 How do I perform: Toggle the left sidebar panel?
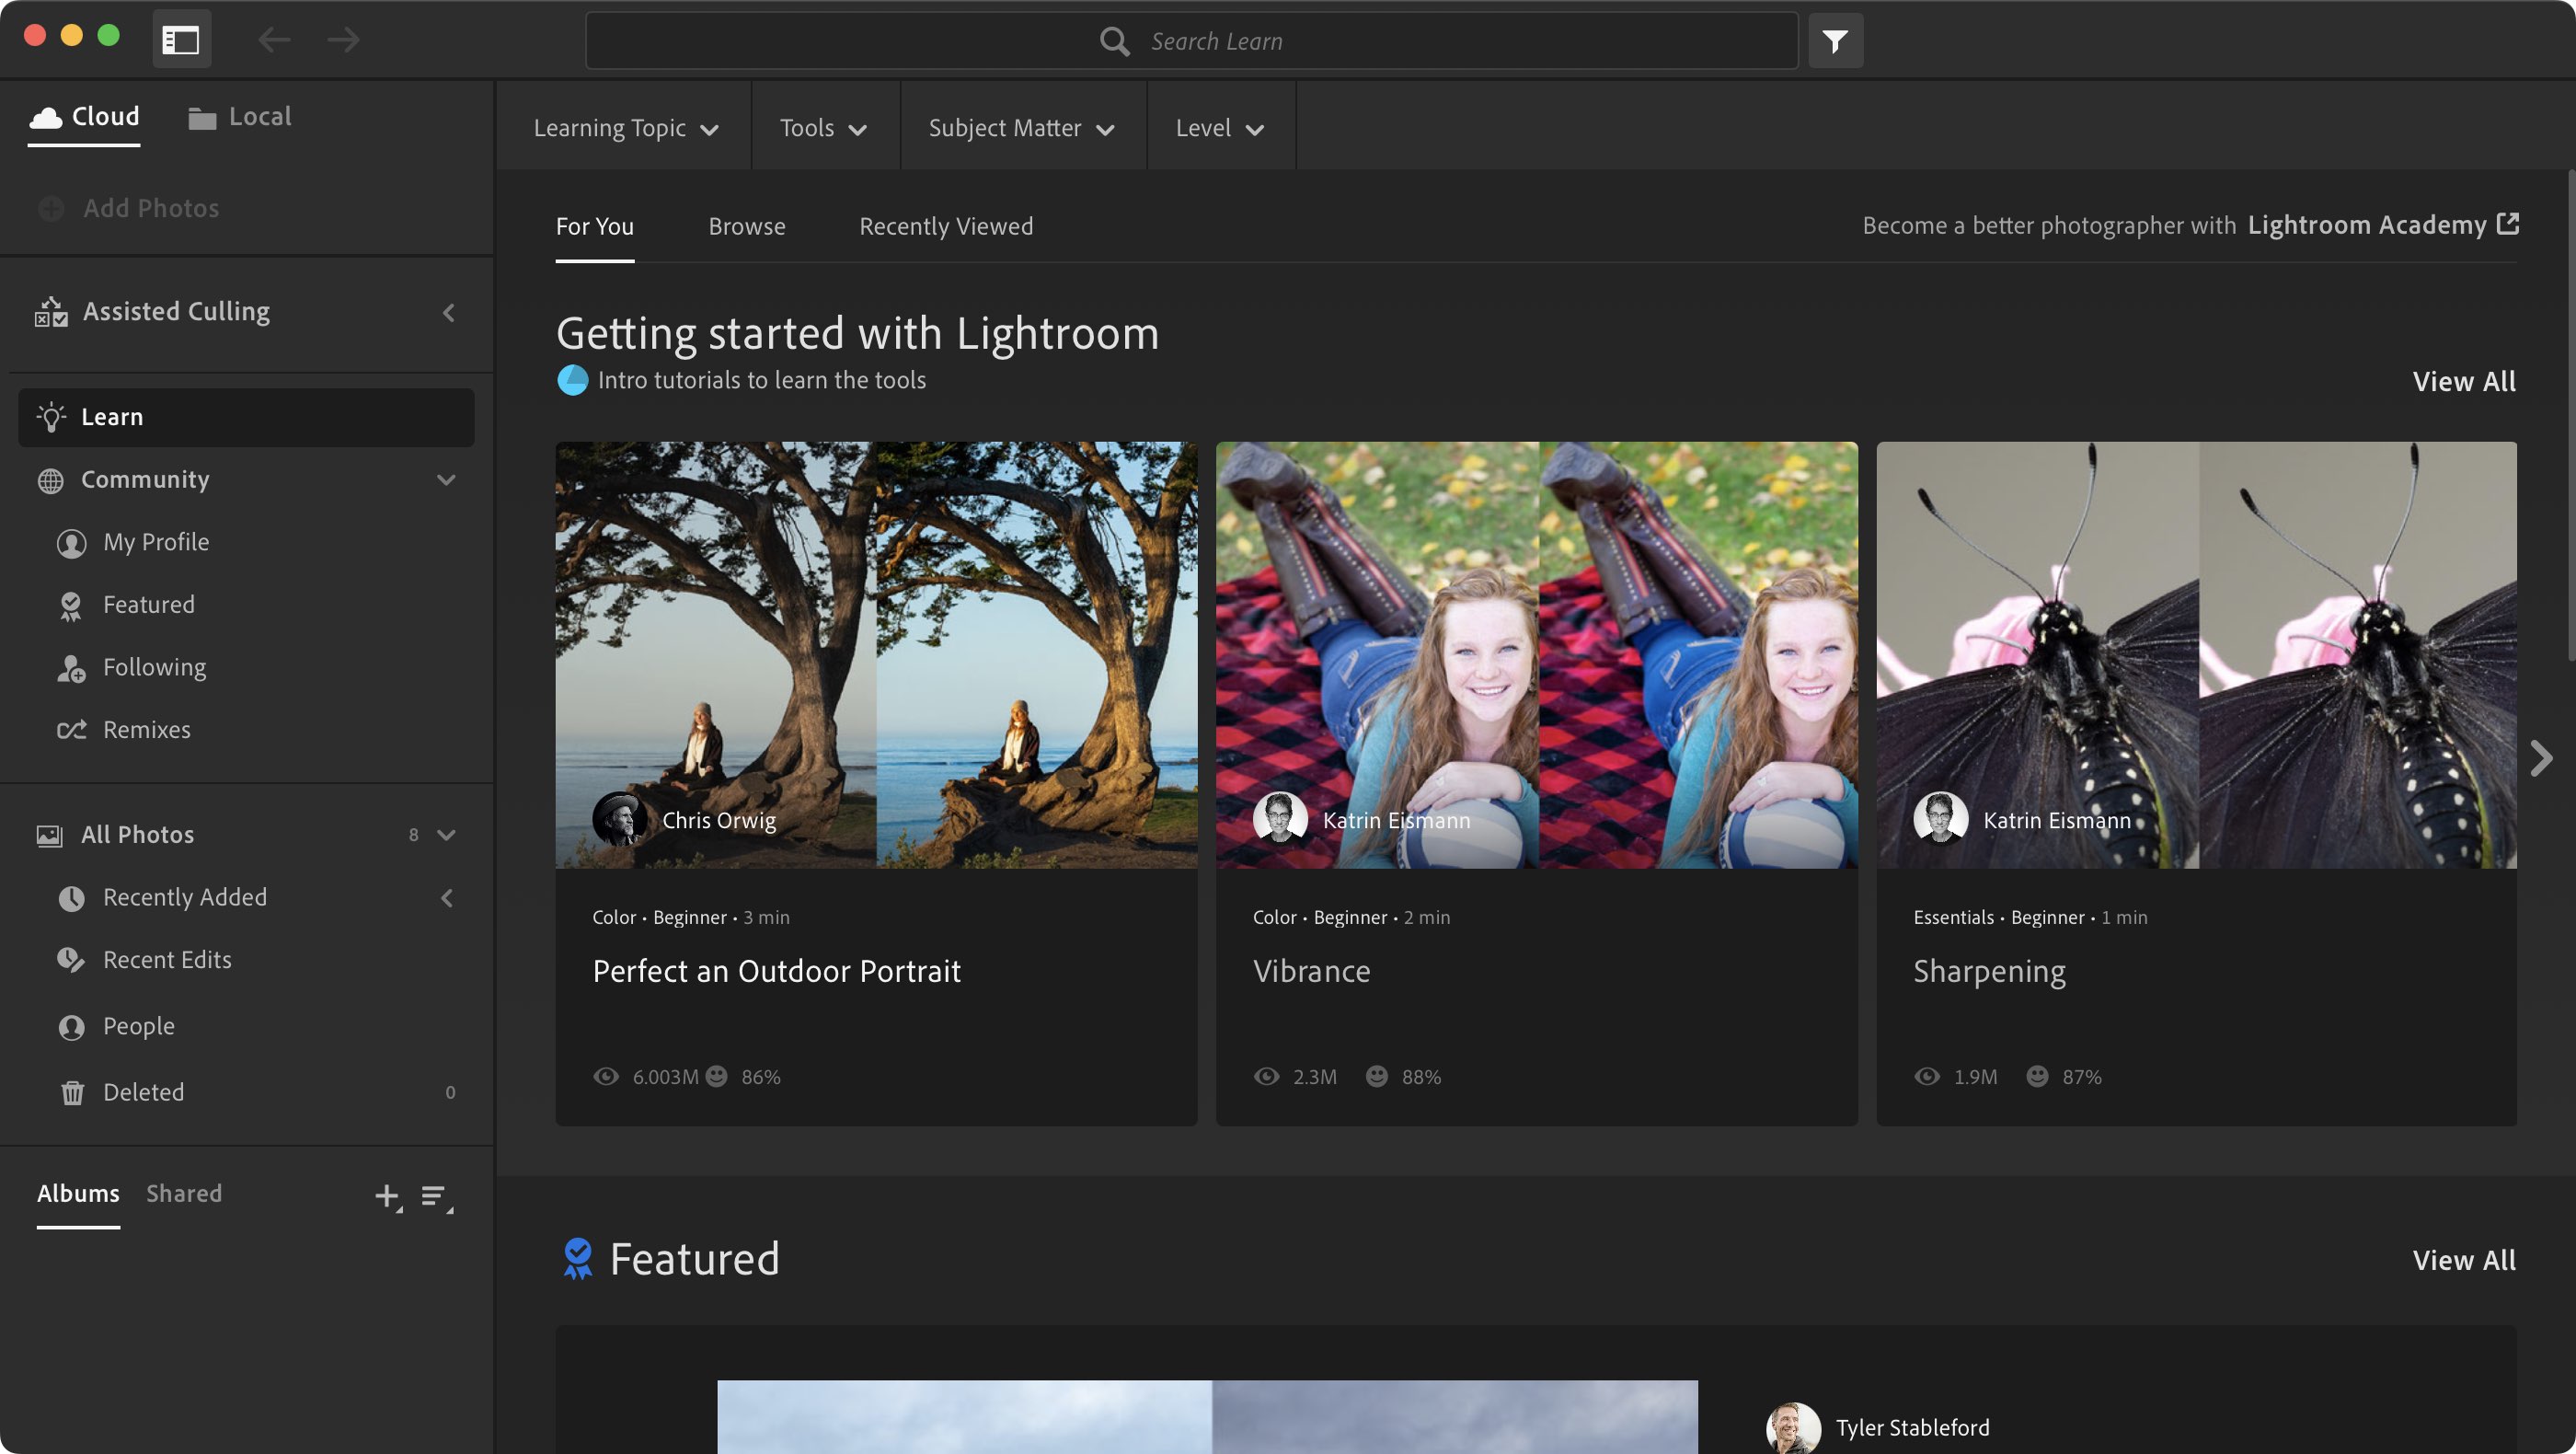tap(181, 39)
